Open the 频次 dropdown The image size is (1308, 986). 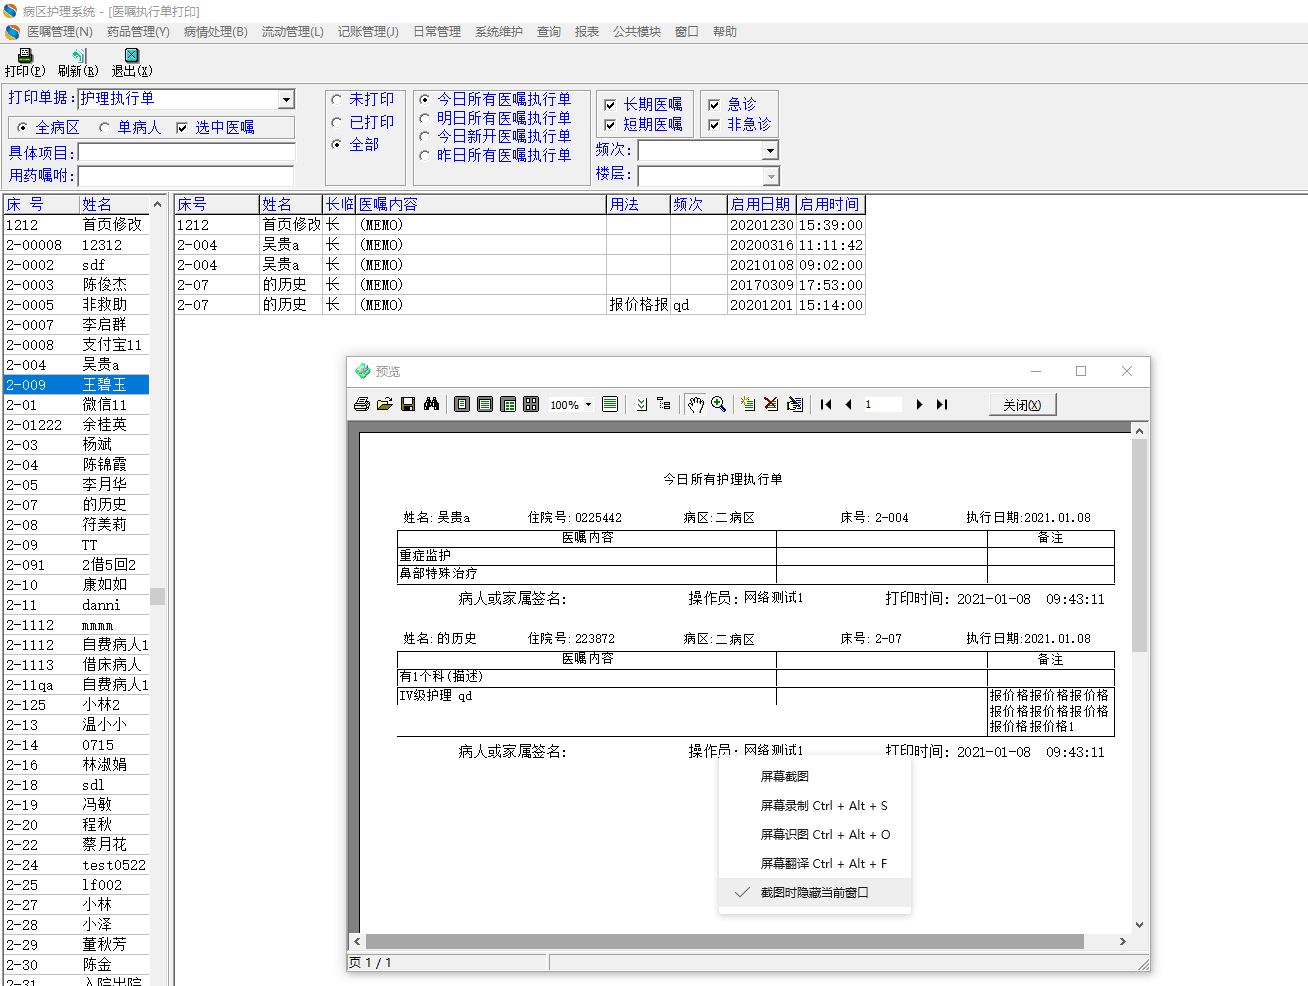point(770,150)
